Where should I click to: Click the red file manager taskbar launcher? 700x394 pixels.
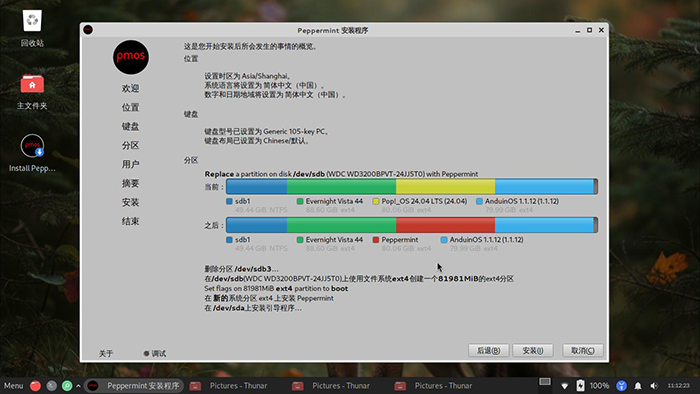click(x=35, y=386)
